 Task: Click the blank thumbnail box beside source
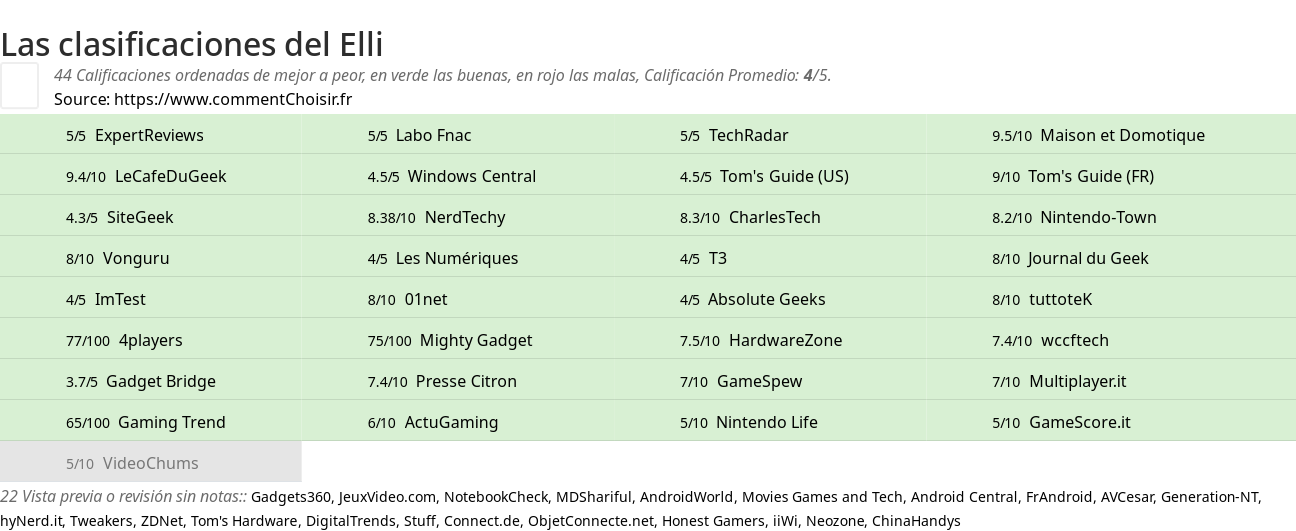pos(19,85)
